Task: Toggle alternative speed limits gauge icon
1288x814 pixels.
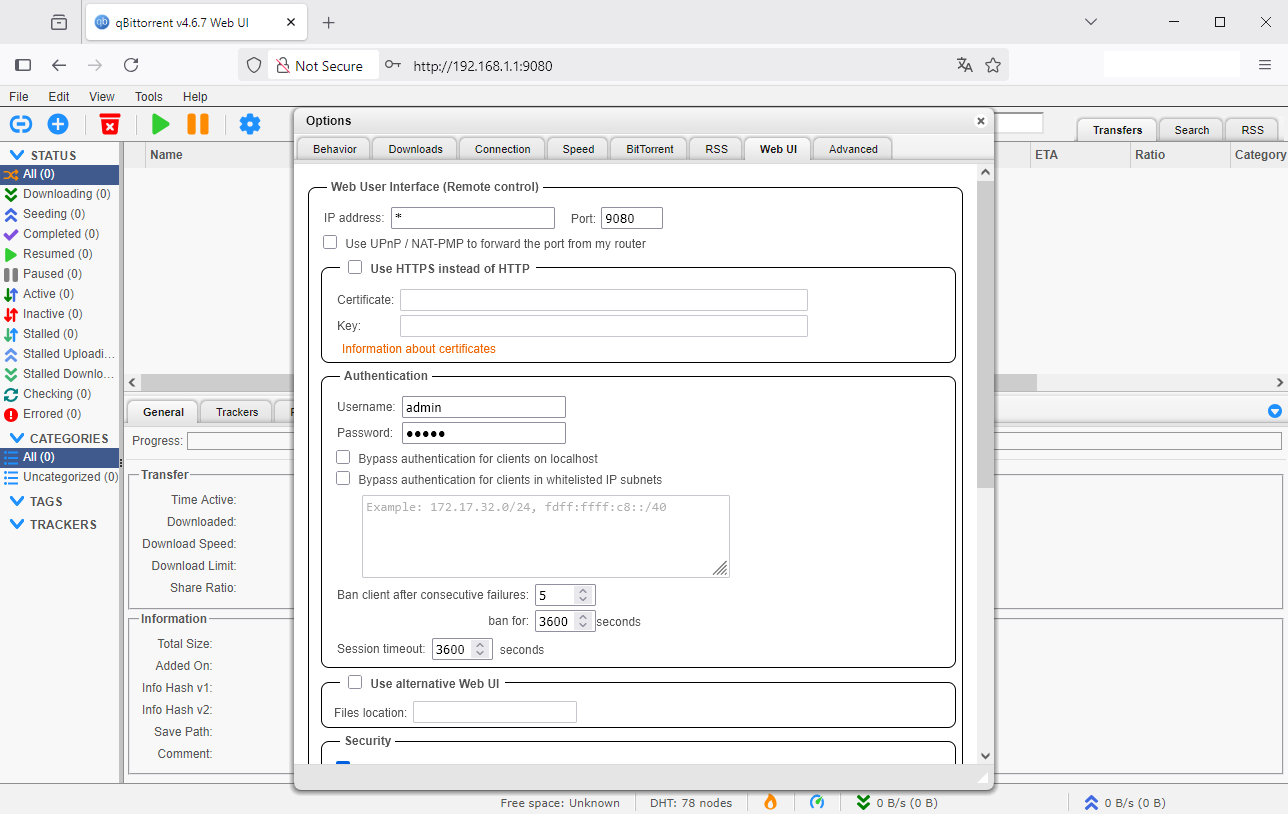Action: (x=817, y=802)
